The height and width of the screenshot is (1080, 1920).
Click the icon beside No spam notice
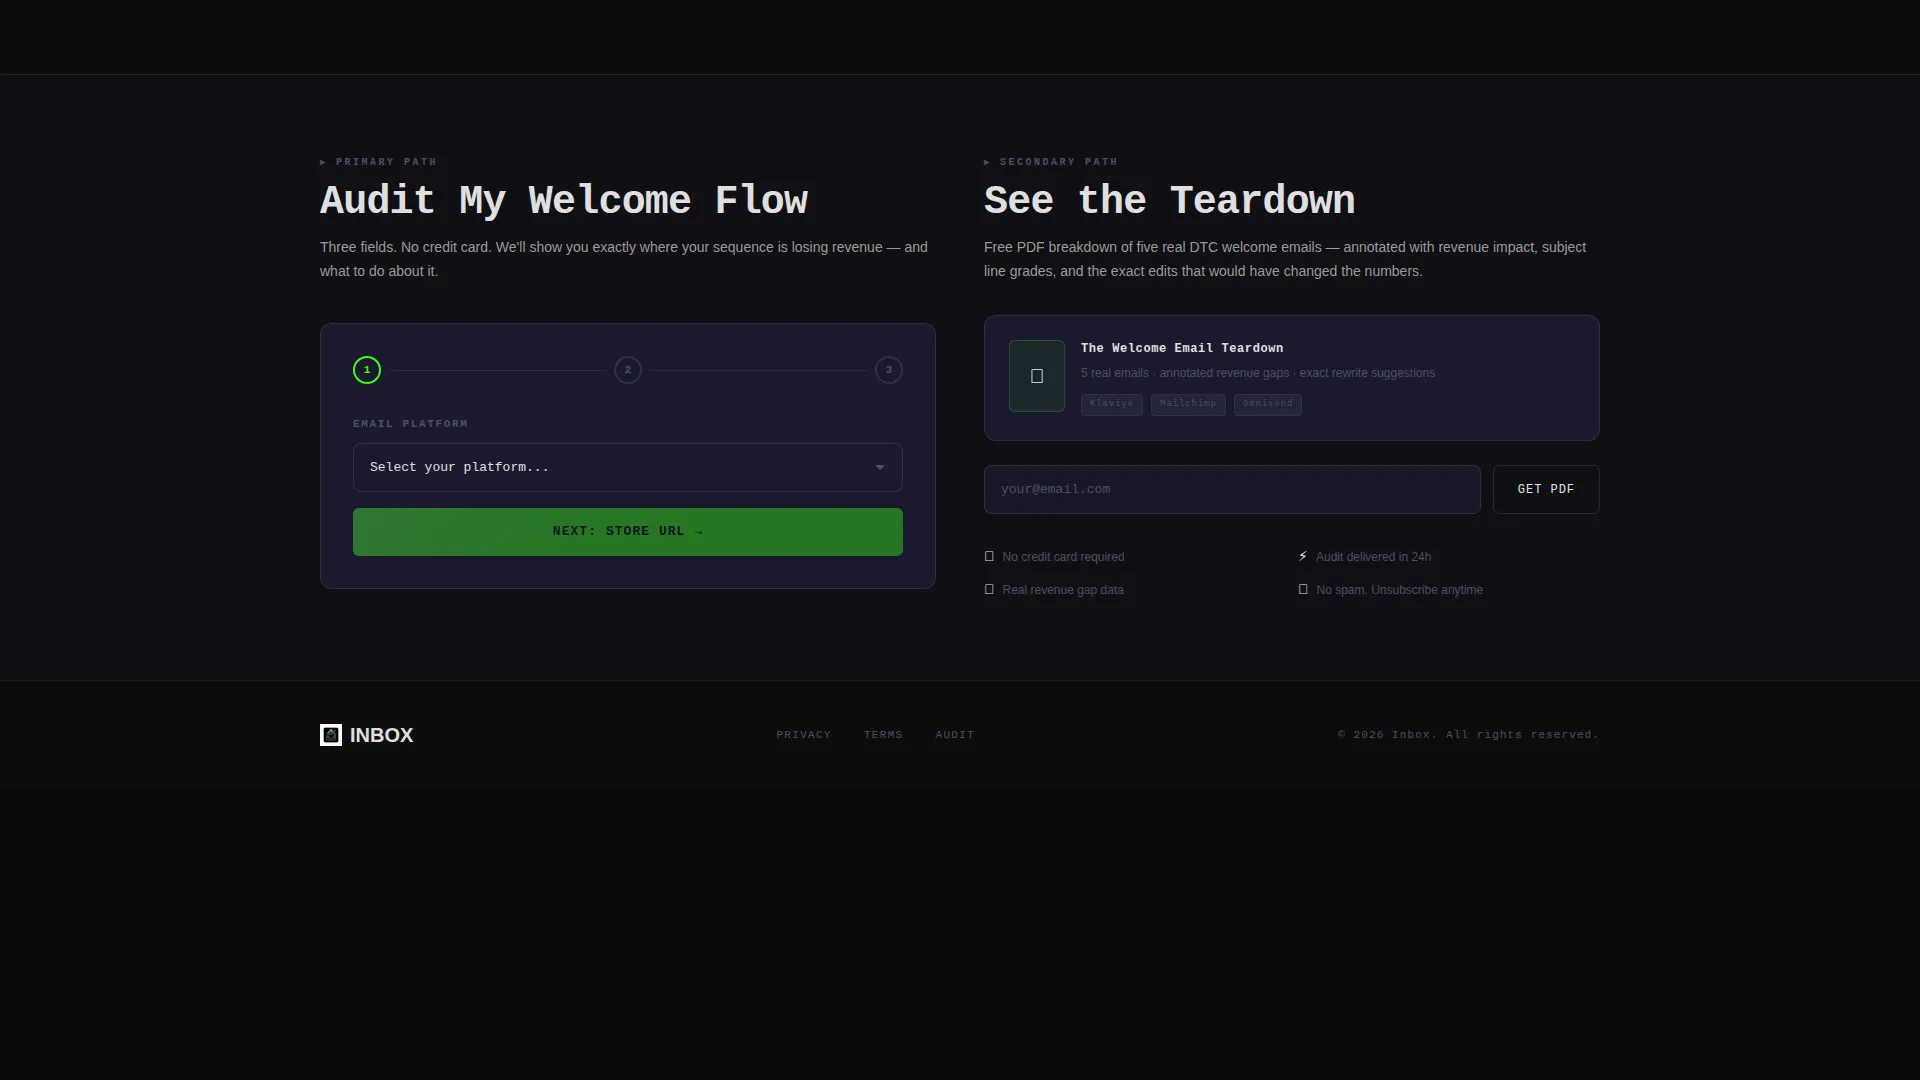[x=1303, y=589]
